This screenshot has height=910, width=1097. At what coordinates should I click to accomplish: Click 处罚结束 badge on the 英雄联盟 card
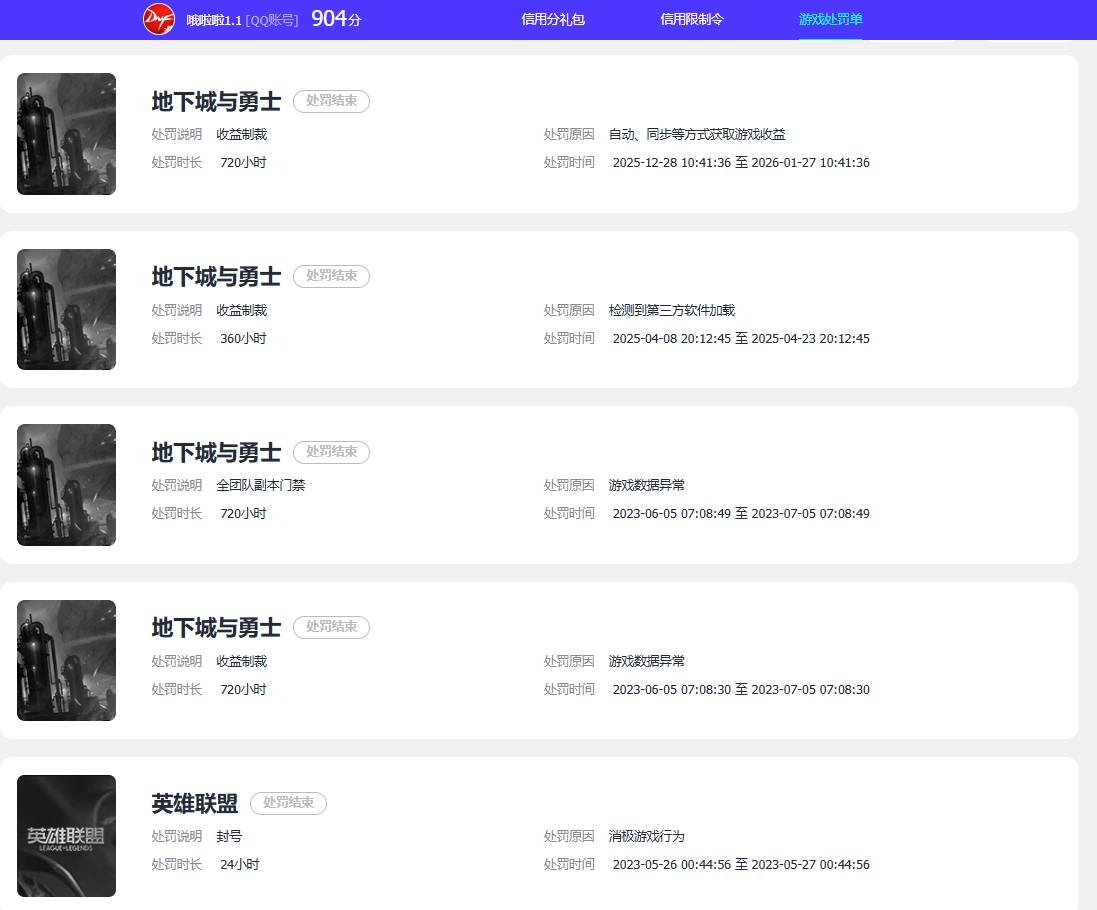(x=288, y=803)
